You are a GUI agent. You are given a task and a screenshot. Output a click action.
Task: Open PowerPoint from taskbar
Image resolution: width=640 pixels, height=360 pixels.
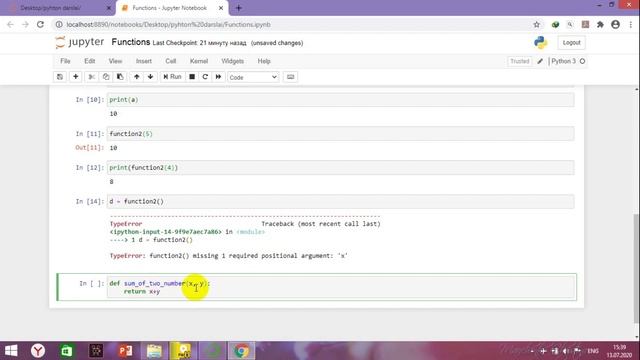click(125, 351)
